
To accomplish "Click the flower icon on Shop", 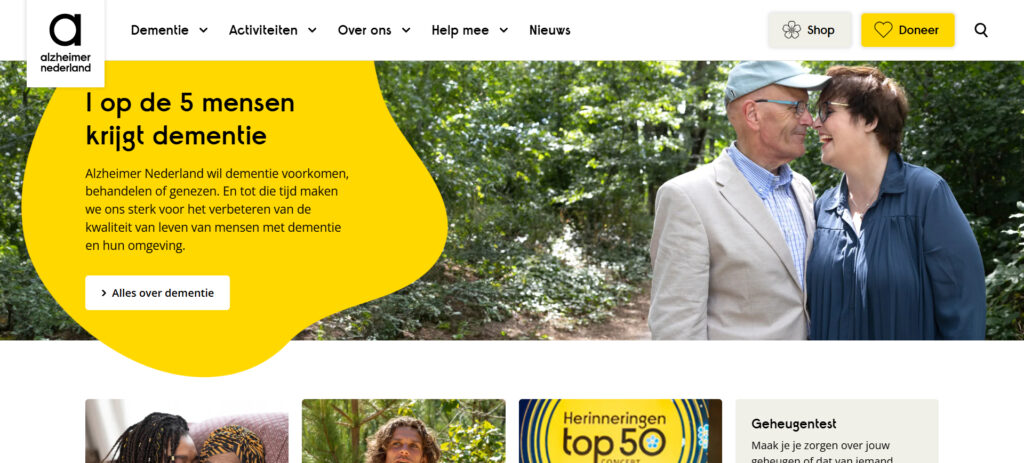I will [x=792, y=30].
